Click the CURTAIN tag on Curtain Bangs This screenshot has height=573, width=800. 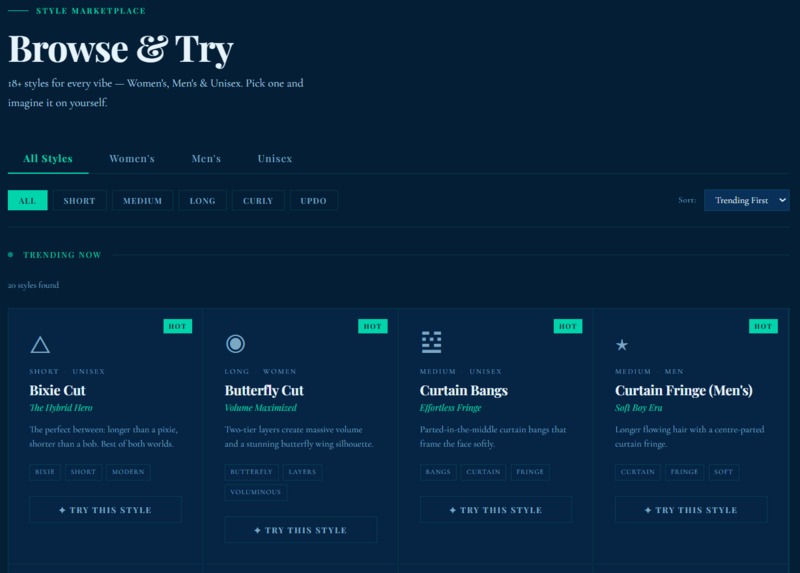click(483, 472)
